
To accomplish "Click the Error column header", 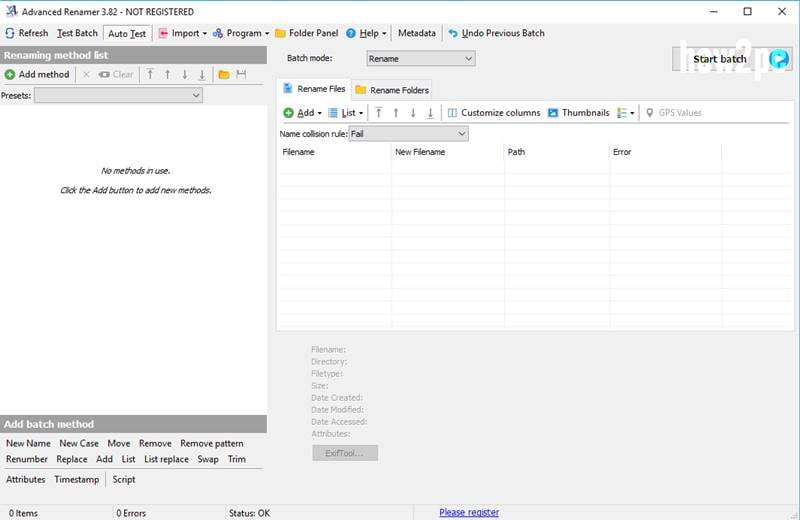I will tap(666, 152).
